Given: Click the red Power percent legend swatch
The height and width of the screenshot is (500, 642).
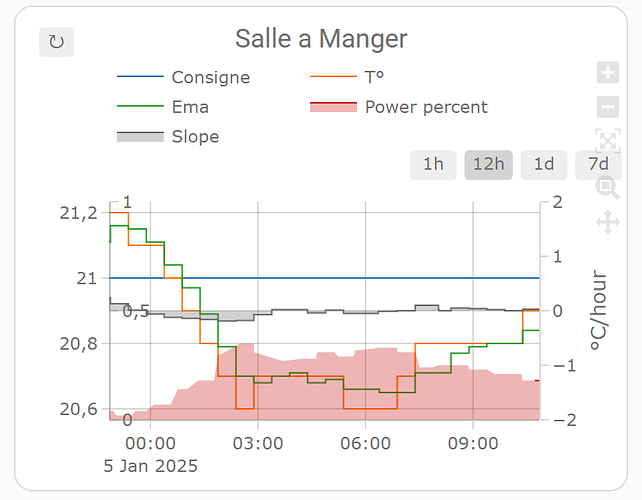Looking at the screenshot, I should pos(333,107).
